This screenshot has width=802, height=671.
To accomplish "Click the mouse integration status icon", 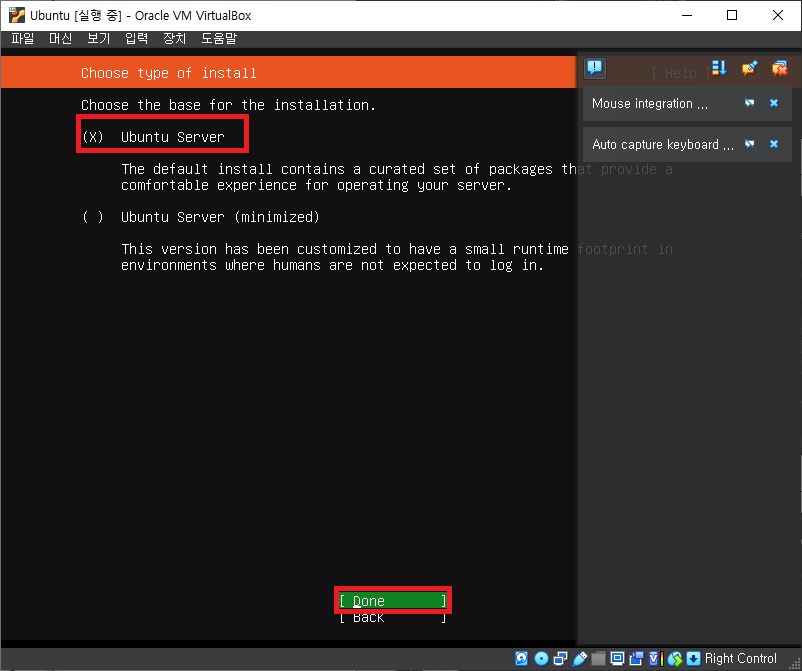I will [675, 658].
